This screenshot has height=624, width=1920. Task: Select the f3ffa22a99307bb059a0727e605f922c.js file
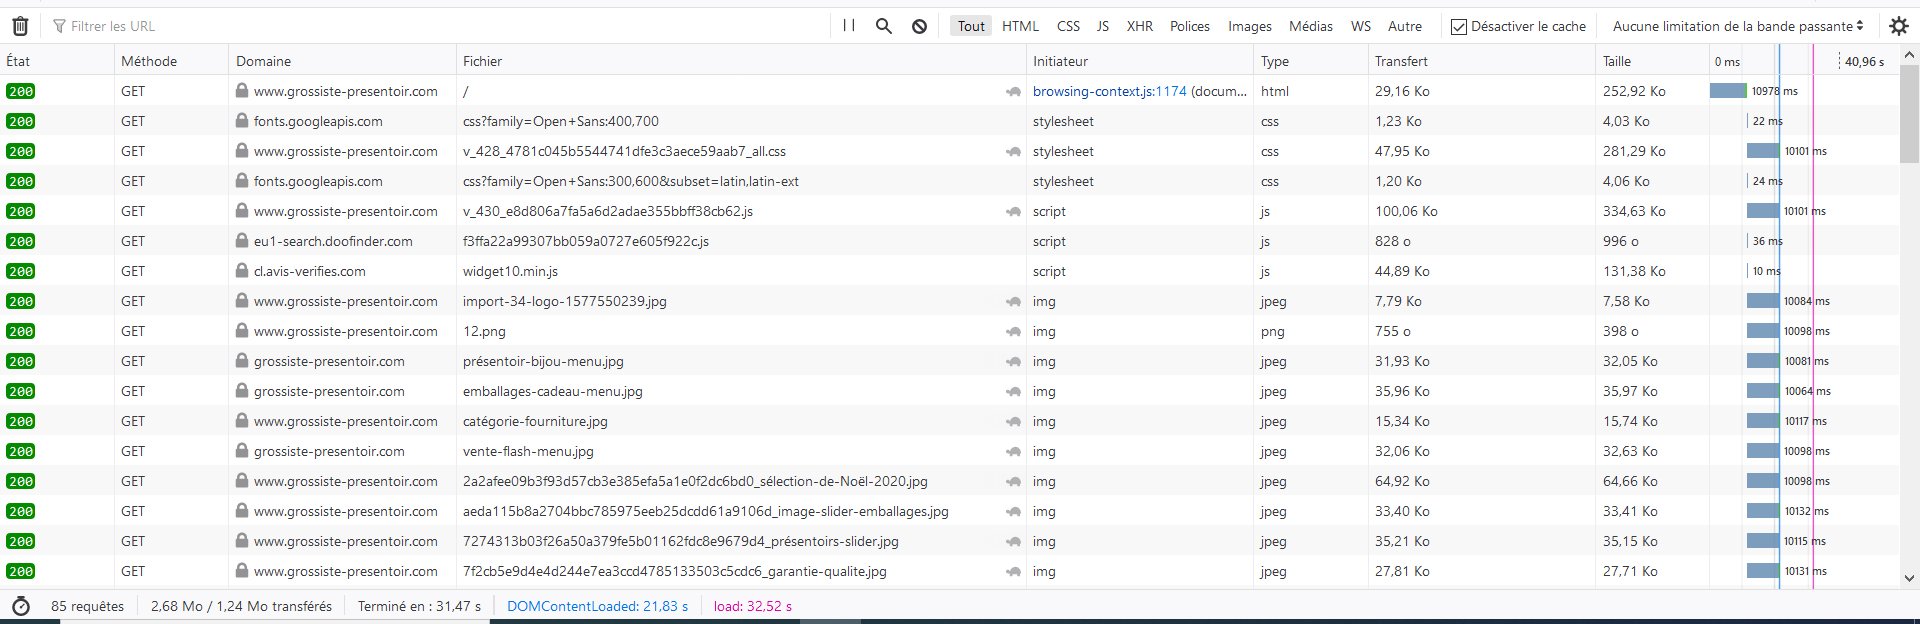point(586,241)
